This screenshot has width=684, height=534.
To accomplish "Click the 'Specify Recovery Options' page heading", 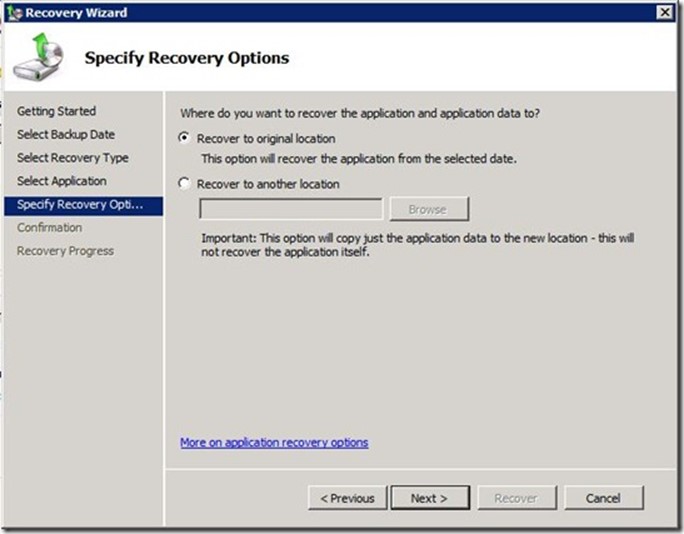I will point(187,58).
